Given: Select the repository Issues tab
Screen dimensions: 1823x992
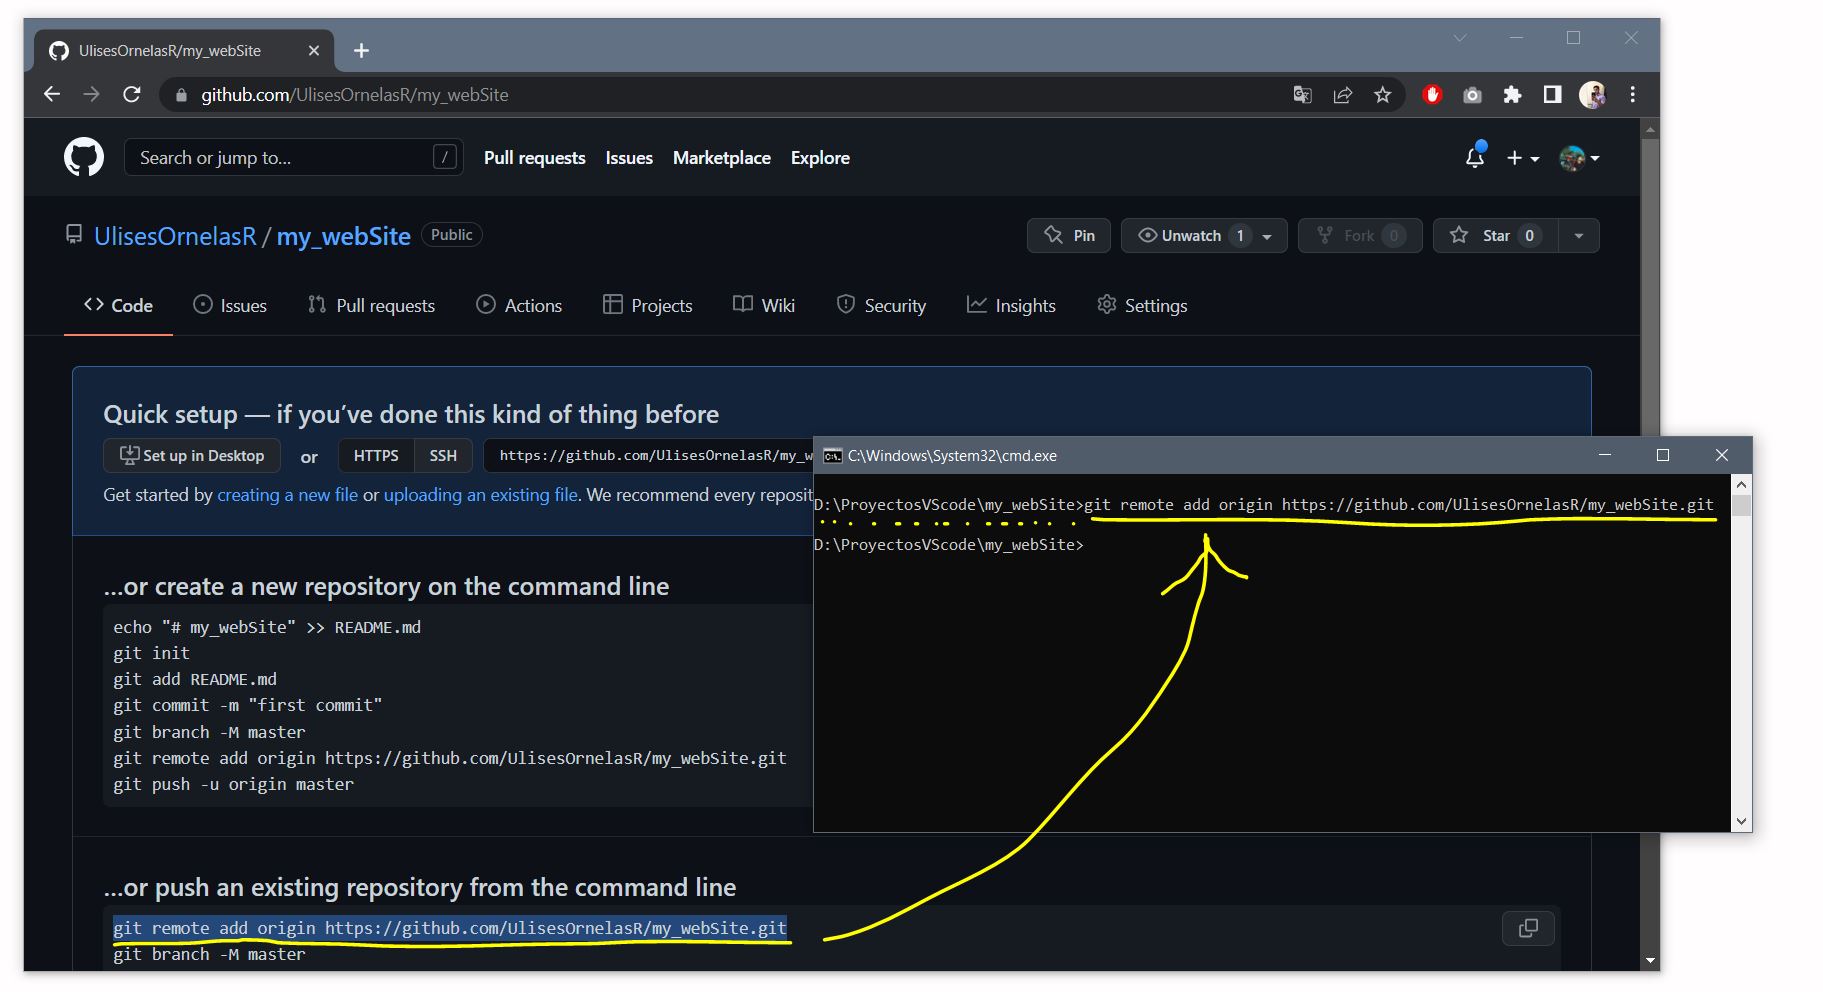Looking at the screenshot, I should [x=230, y=305].
